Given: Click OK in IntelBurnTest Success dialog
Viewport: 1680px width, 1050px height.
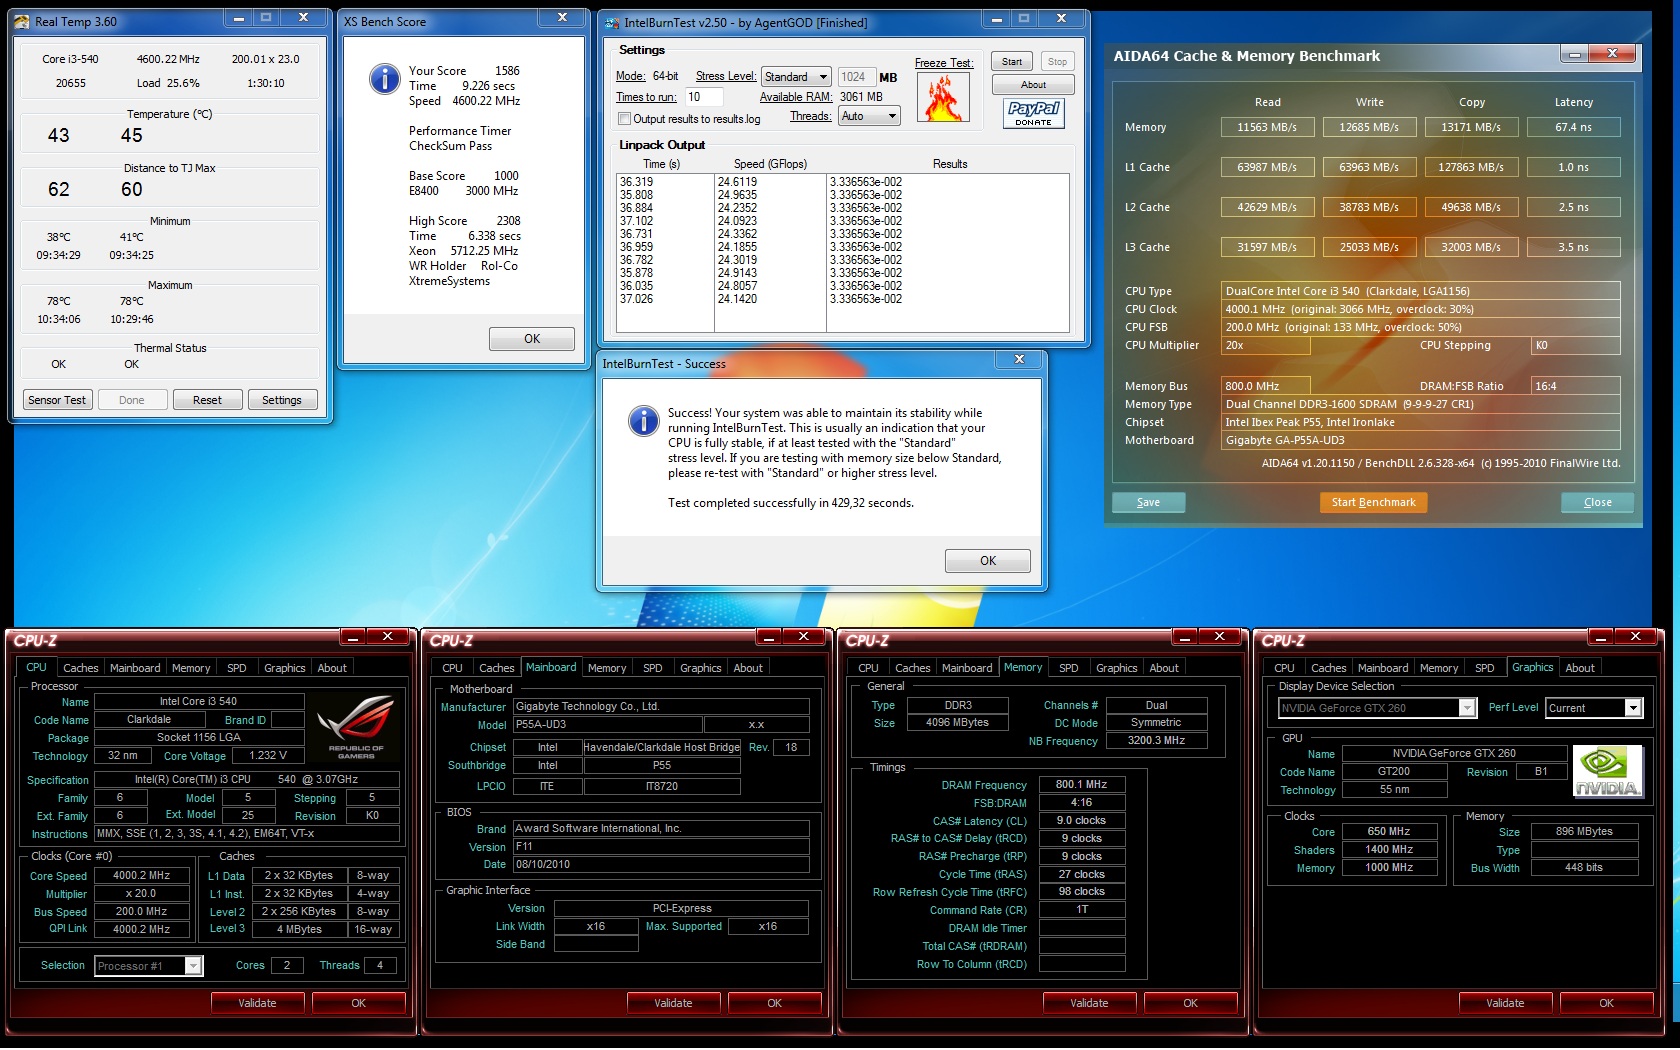Looking at the screenshot, I should (x=988, y=561).
